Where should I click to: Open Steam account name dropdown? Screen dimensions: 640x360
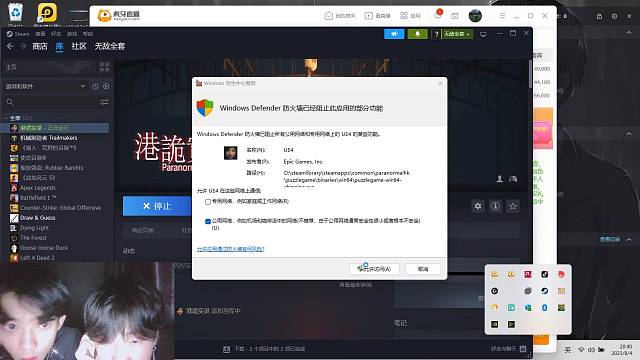tap(457, 34)
